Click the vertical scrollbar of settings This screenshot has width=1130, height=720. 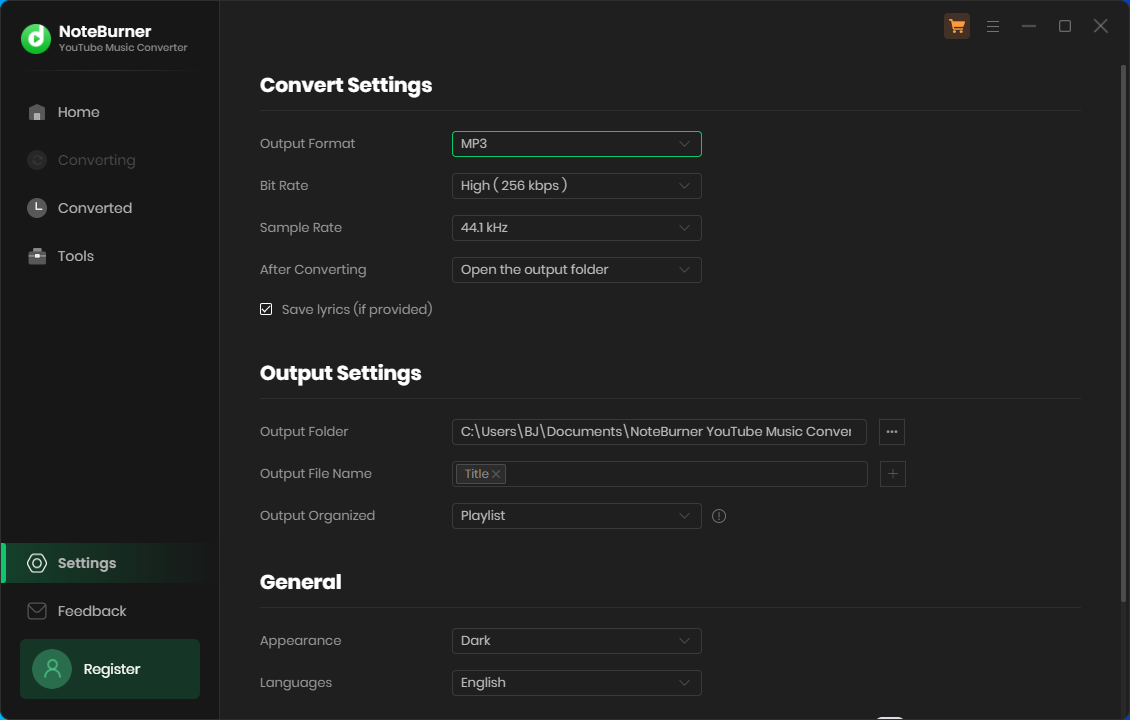click(x=1123, y=333)
